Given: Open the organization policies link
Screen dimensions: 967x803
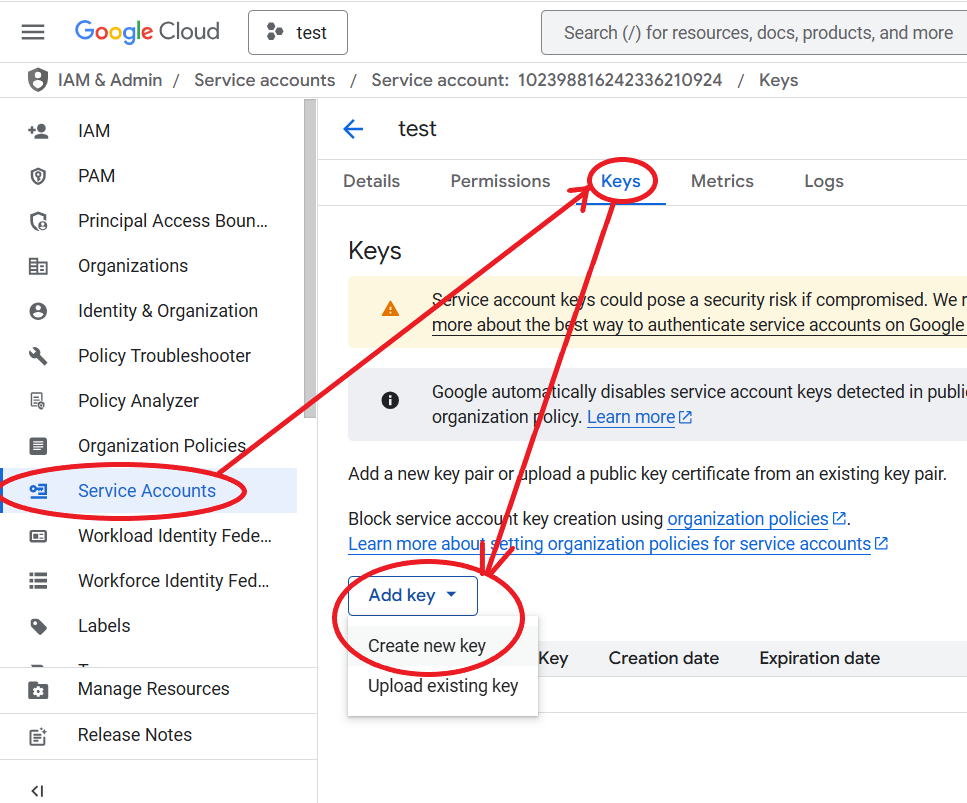Looking at the screenshot, I should coord(747,519).
